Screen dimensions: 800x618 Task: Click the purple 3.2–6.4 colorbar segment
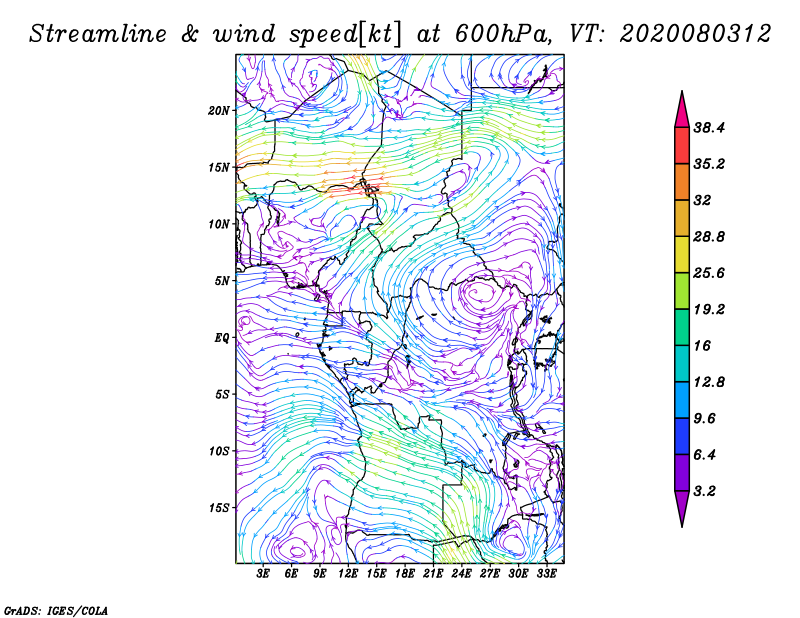682,473
